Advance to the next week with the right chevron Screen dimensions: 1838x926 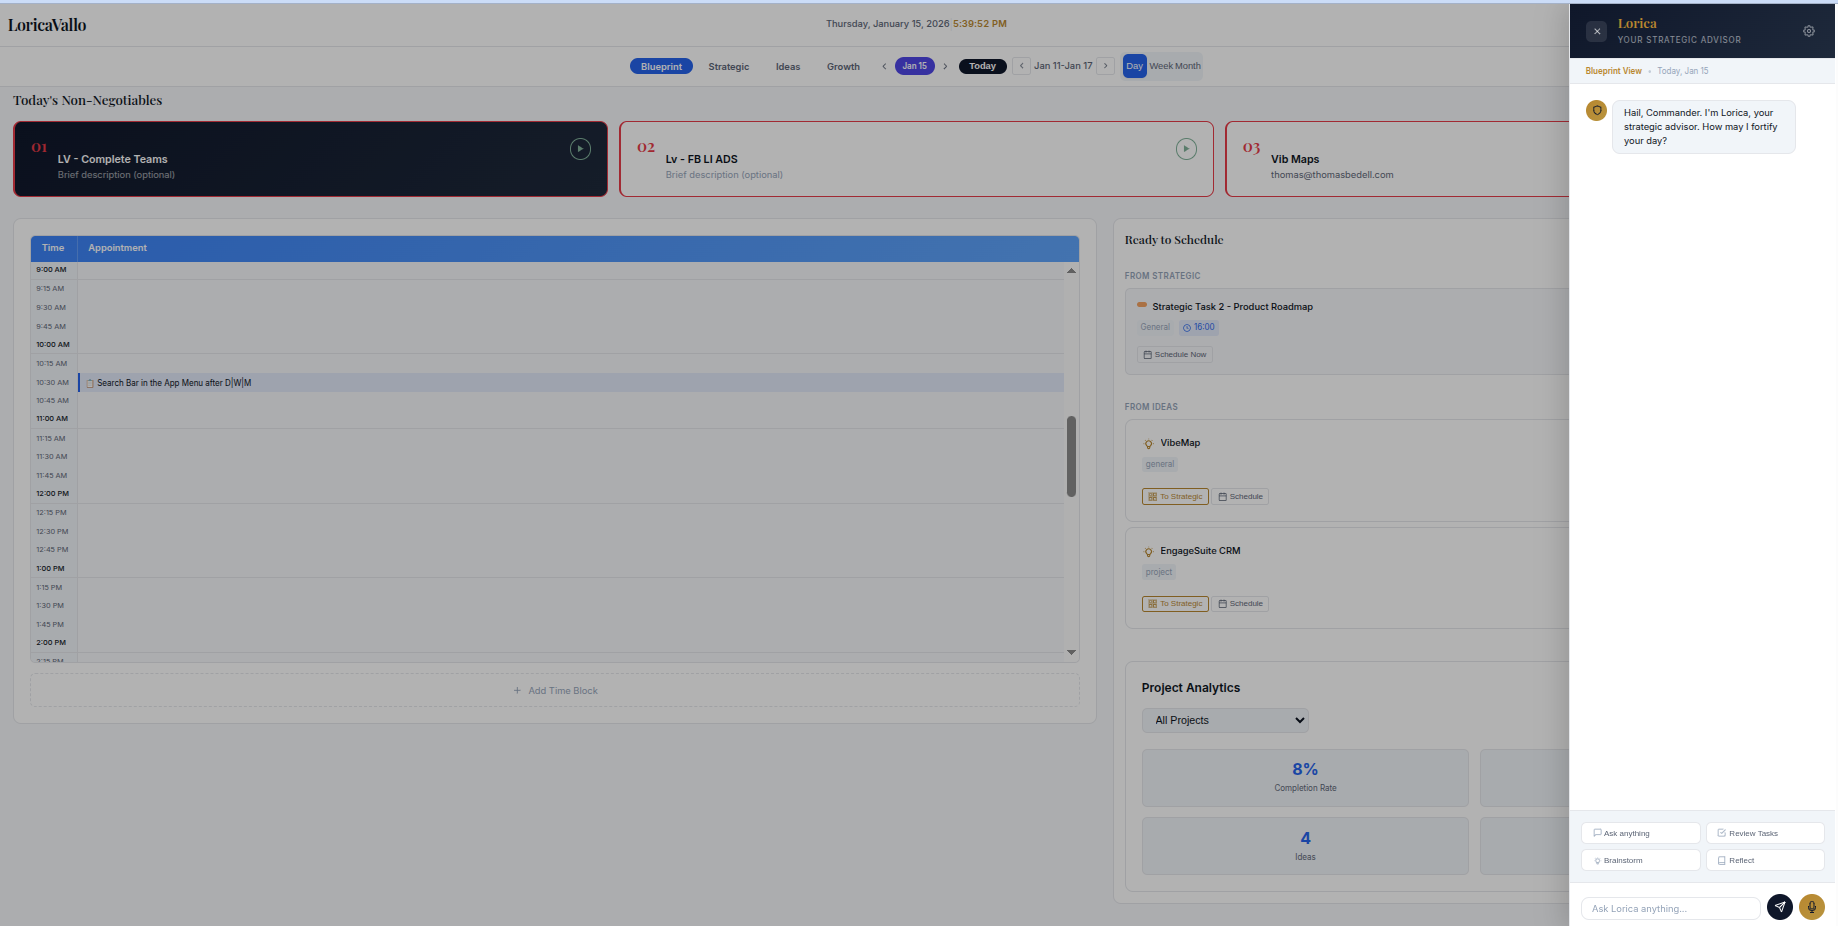tap(1106, 65)
